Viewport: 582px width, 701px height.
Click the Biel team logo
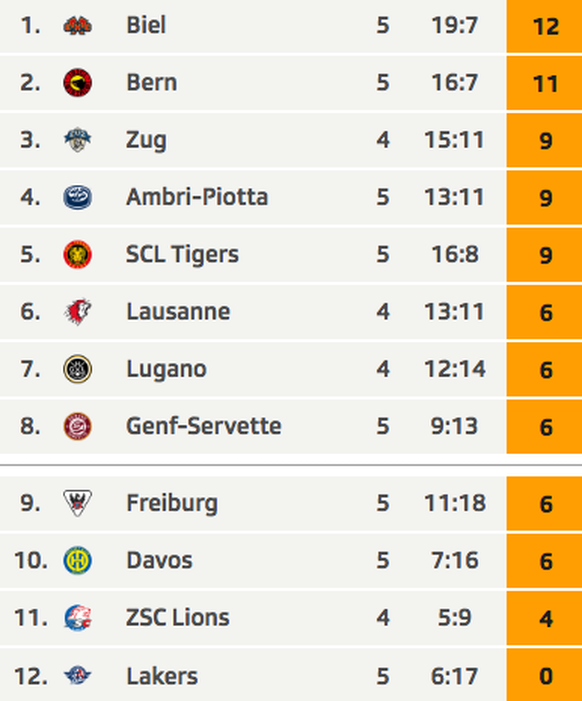tap(77, 25)
